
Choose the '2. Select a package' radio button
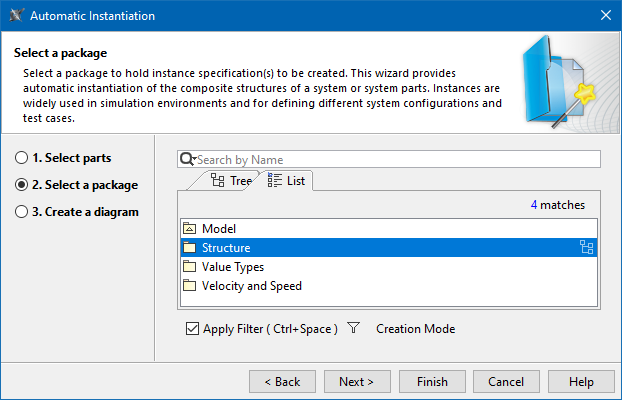[x=21, y=185]
